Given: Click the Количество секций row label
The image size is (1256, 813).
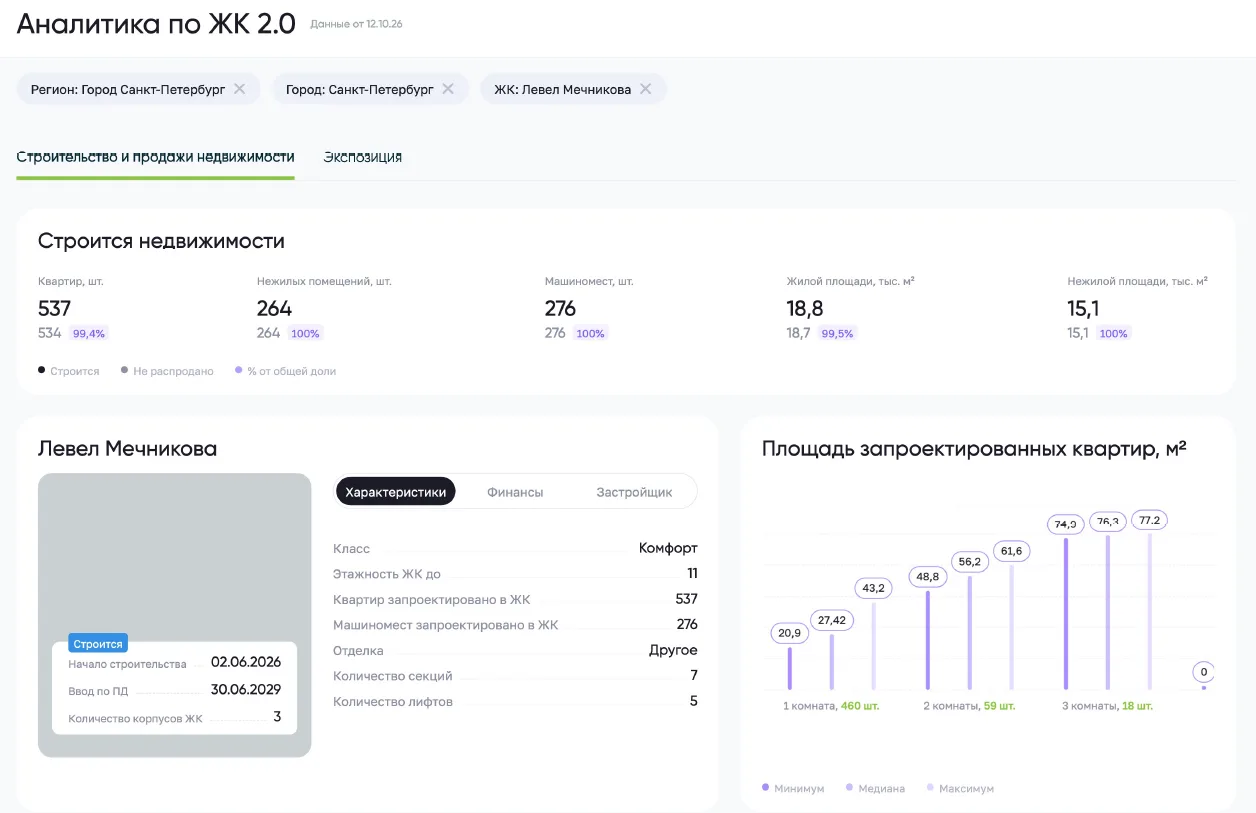Looking at the screenshot, I should (x=393, y=676).
